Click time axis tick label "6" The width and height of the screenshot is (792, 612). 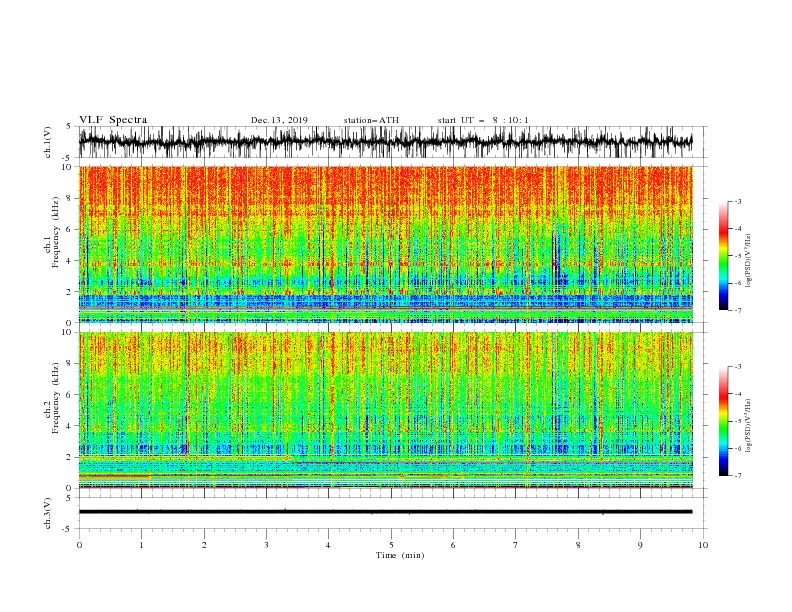pos(453,545)
